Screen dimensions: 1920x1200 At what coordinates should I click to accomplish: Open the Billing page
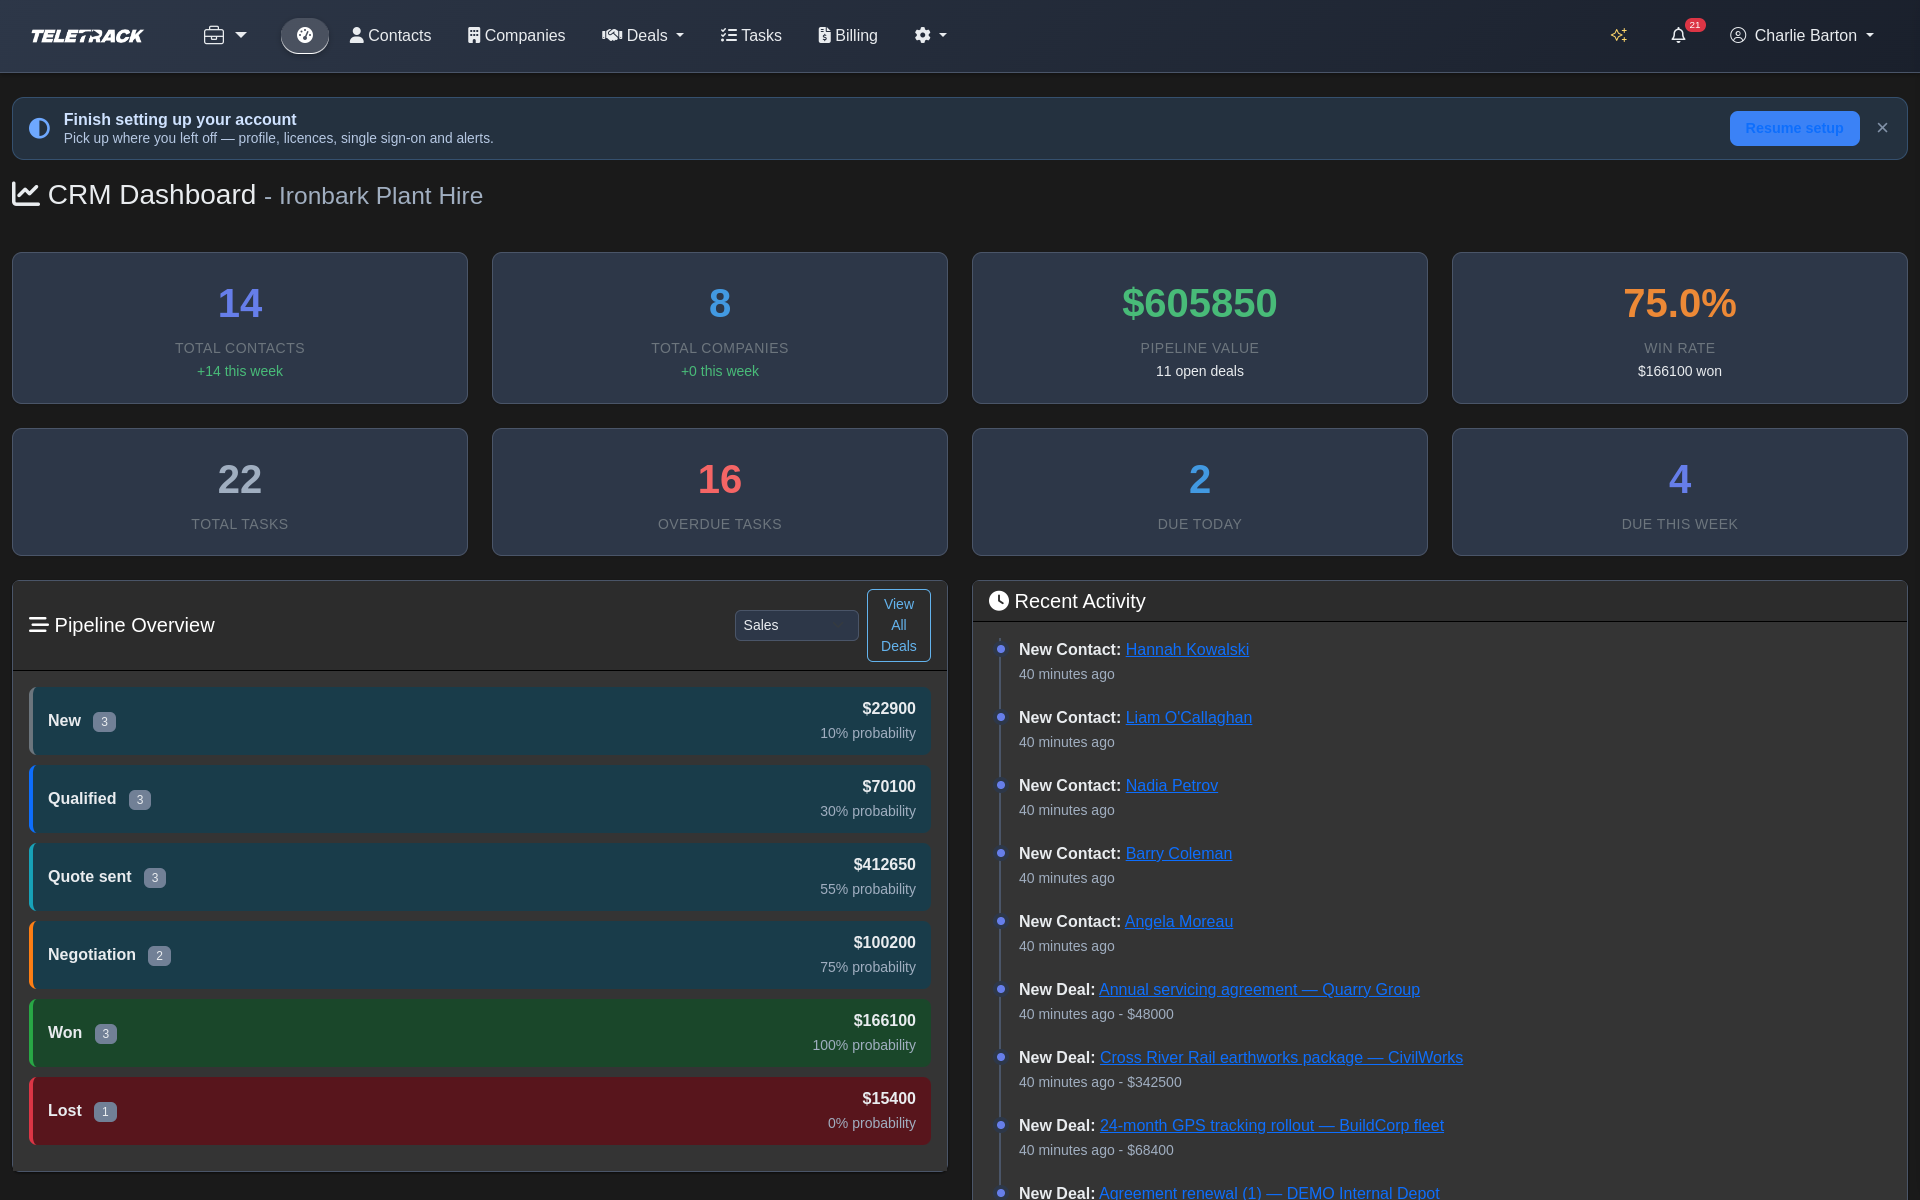[x=848, y=35]
